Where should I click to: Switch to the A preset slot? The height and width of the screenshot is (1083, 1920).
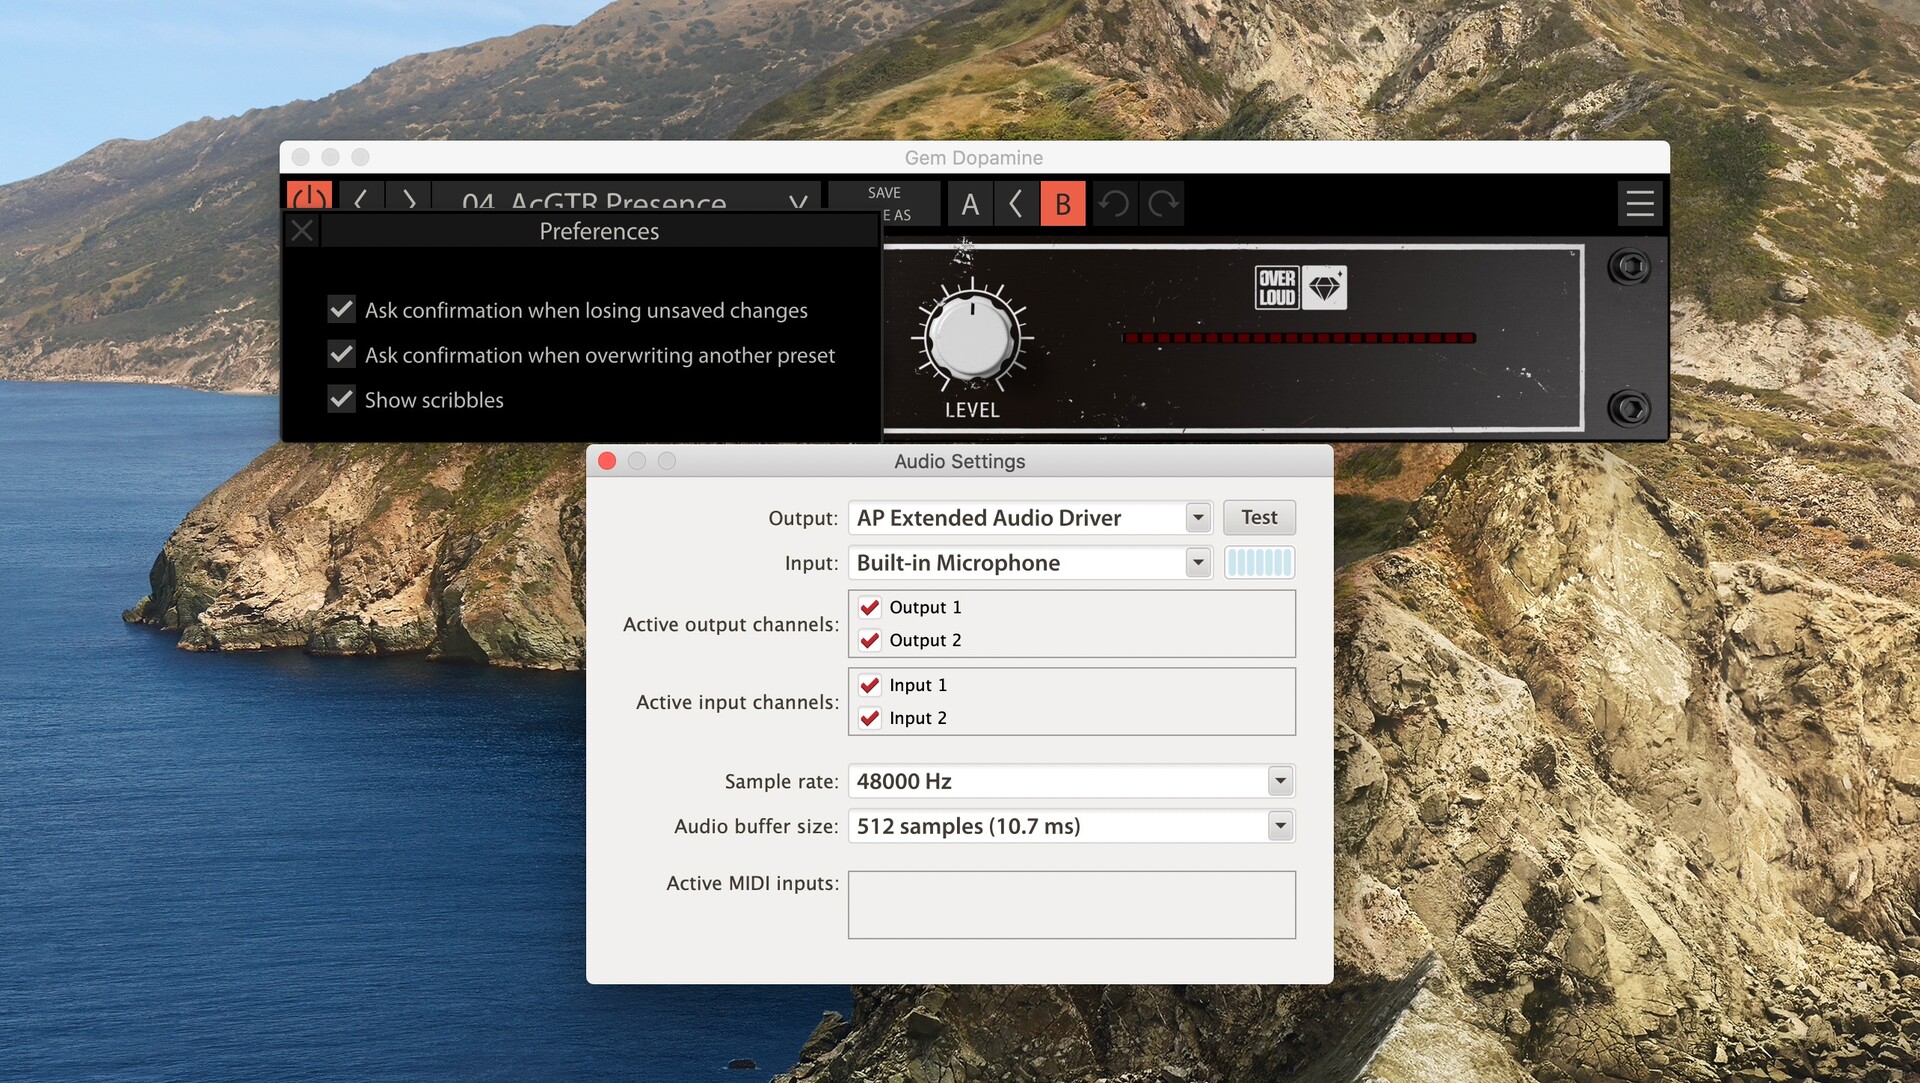[x=969, y=203]
